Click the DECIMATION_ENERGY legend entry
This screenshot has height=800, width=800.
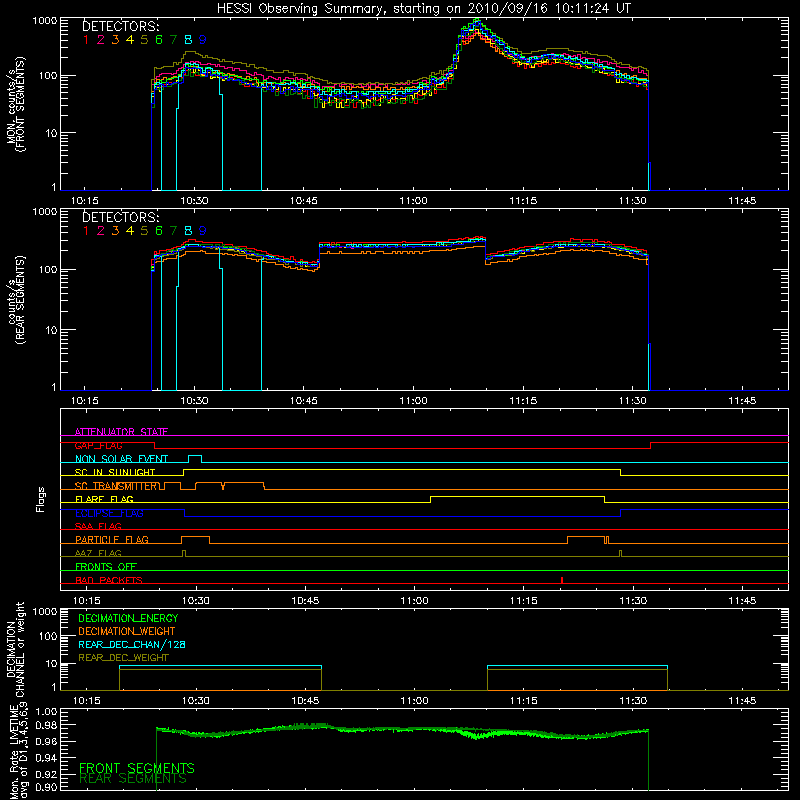[x=128, y=618]
